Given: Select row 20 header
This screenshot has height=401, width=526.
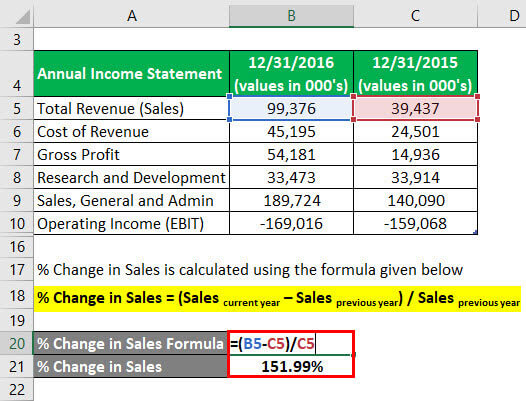Looking at the screenshot, I should 17,344.
